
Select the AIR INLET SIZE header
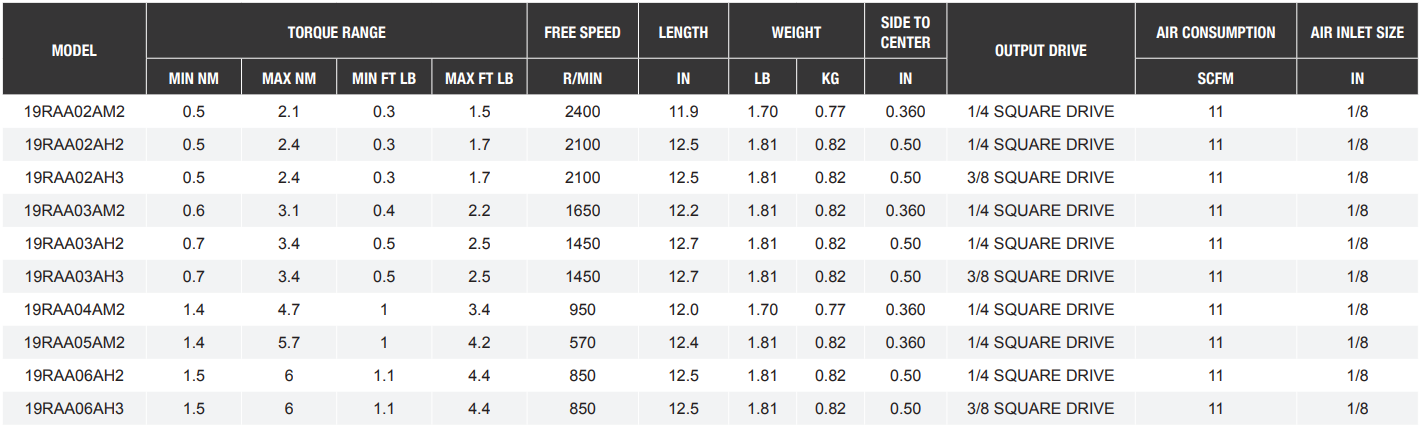coord(1357,33)
